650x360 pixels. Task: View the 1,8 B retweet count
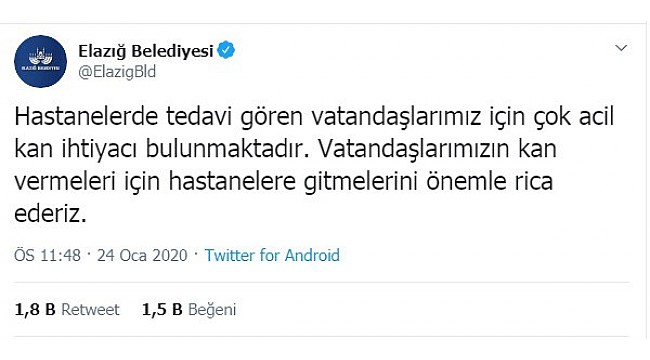click(x=35, y=309)
